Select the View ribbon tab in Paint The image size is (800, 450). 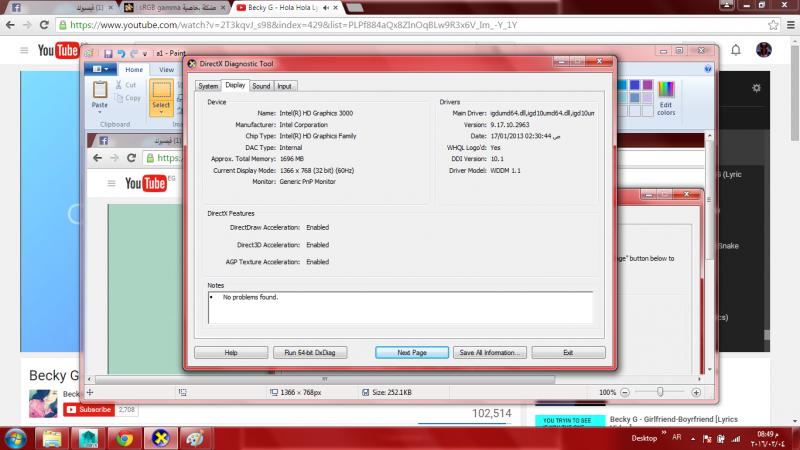(x=166, y=69)
